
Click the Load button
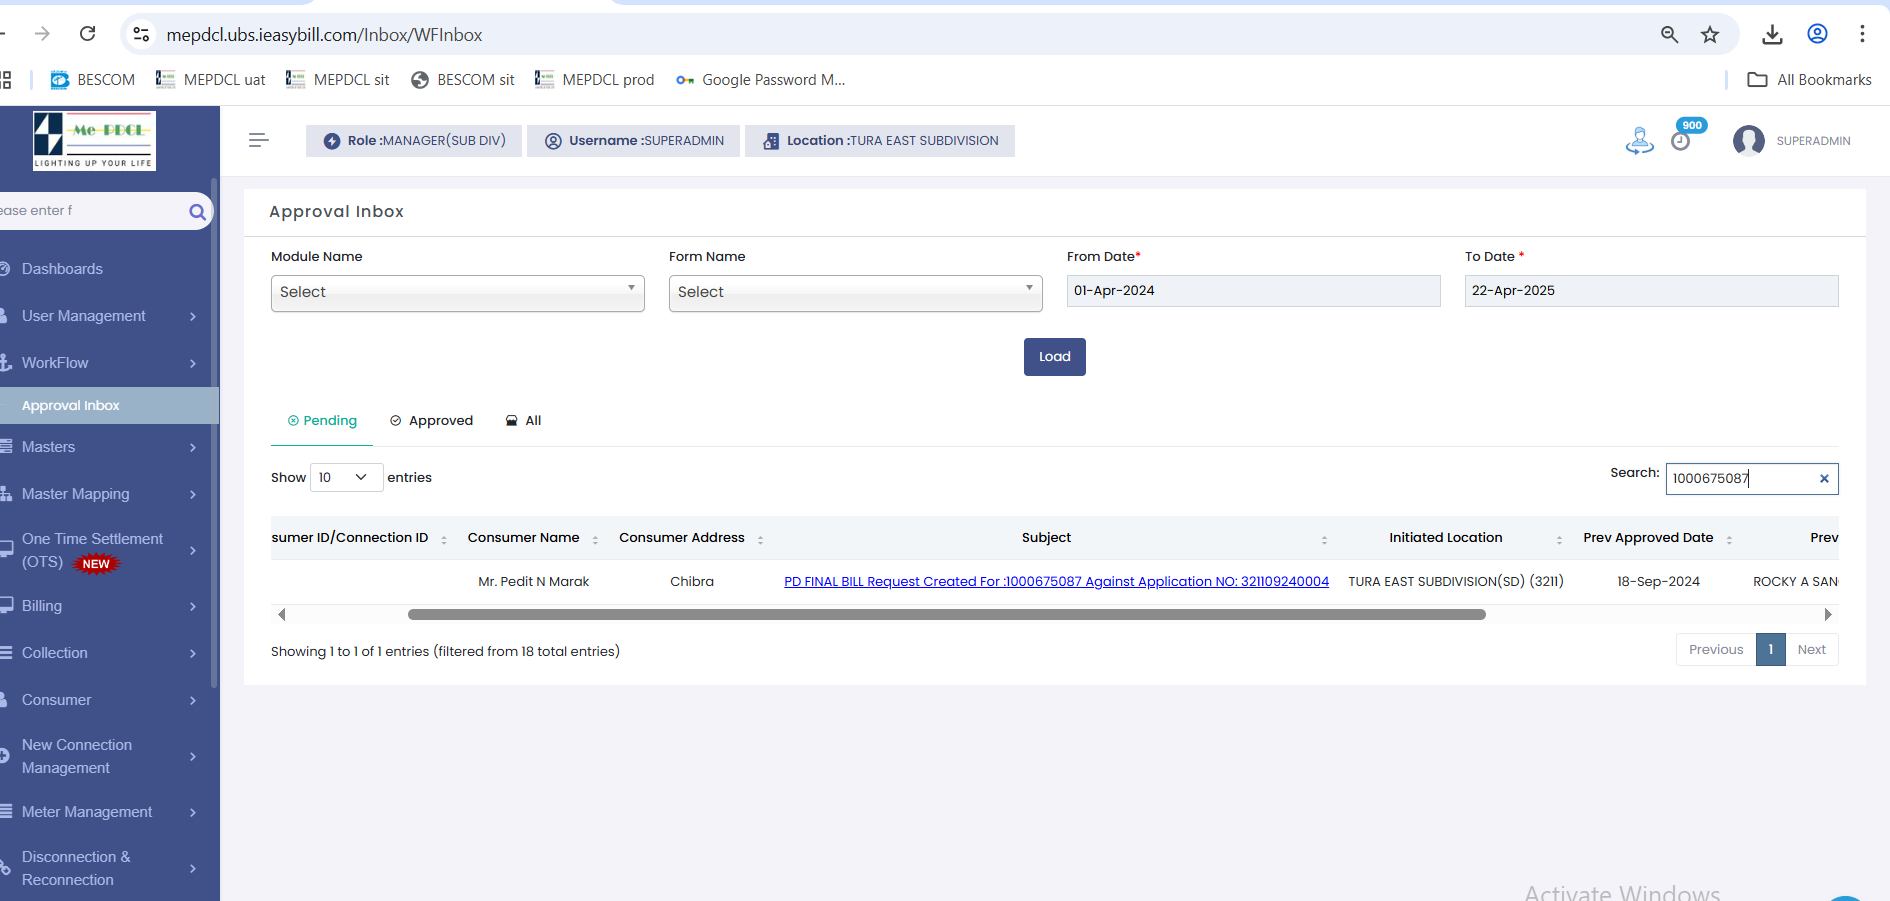click(1054, 357)
